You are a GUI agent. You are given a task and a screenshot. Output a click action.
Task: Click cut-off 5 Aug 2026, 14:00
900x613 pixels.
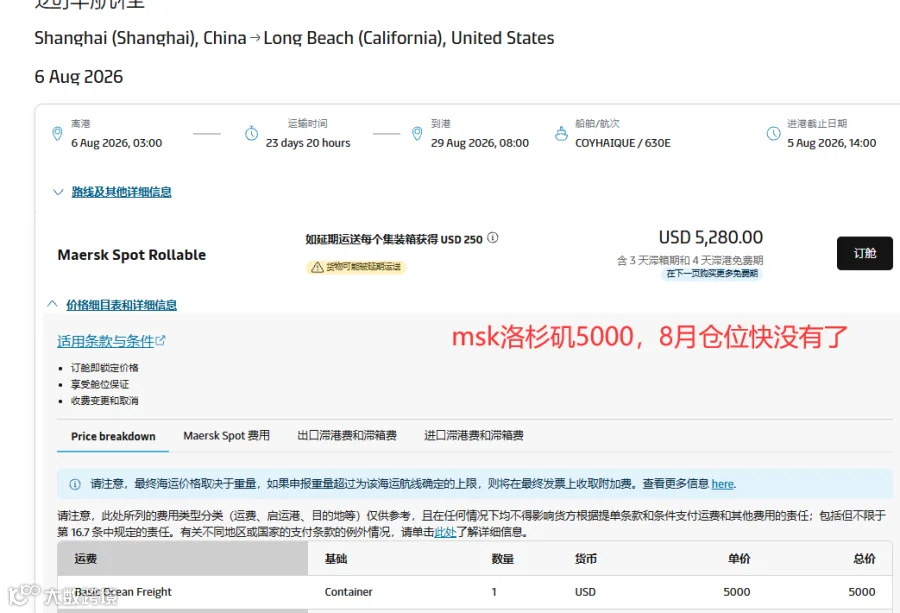pos(832,143)
